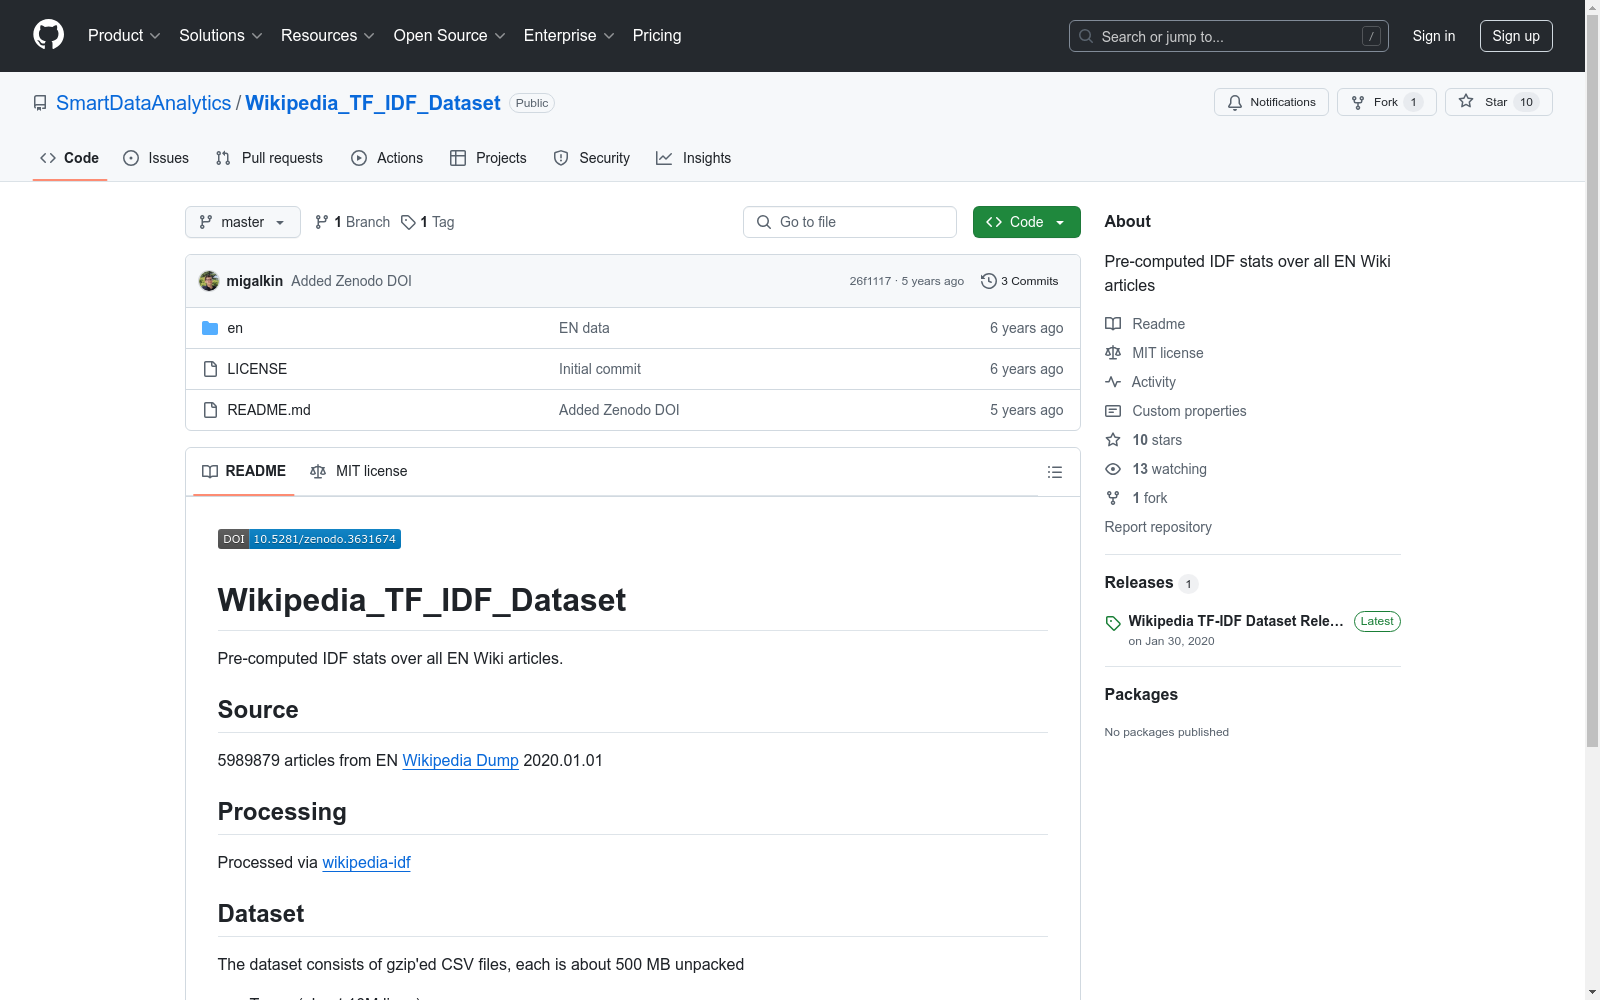Star this repository

pos(1499,102)
